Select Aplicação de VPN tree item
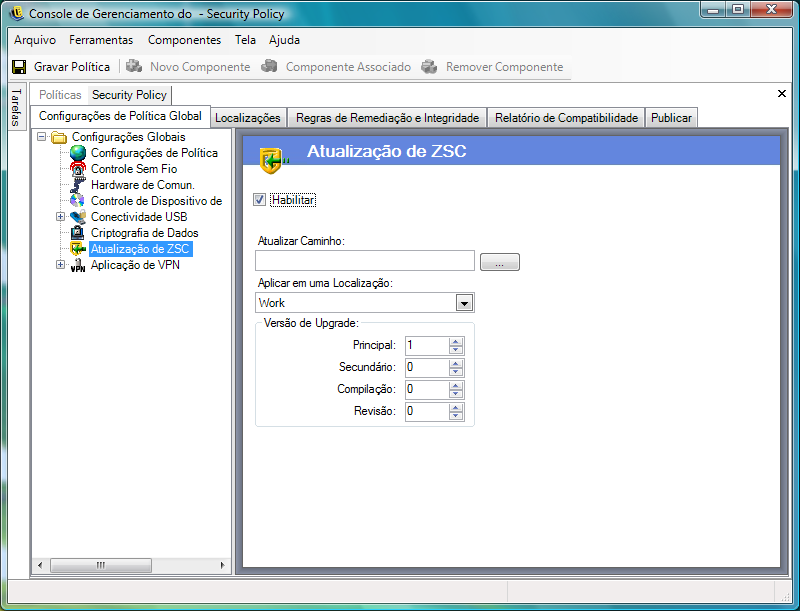 (135, 265)
